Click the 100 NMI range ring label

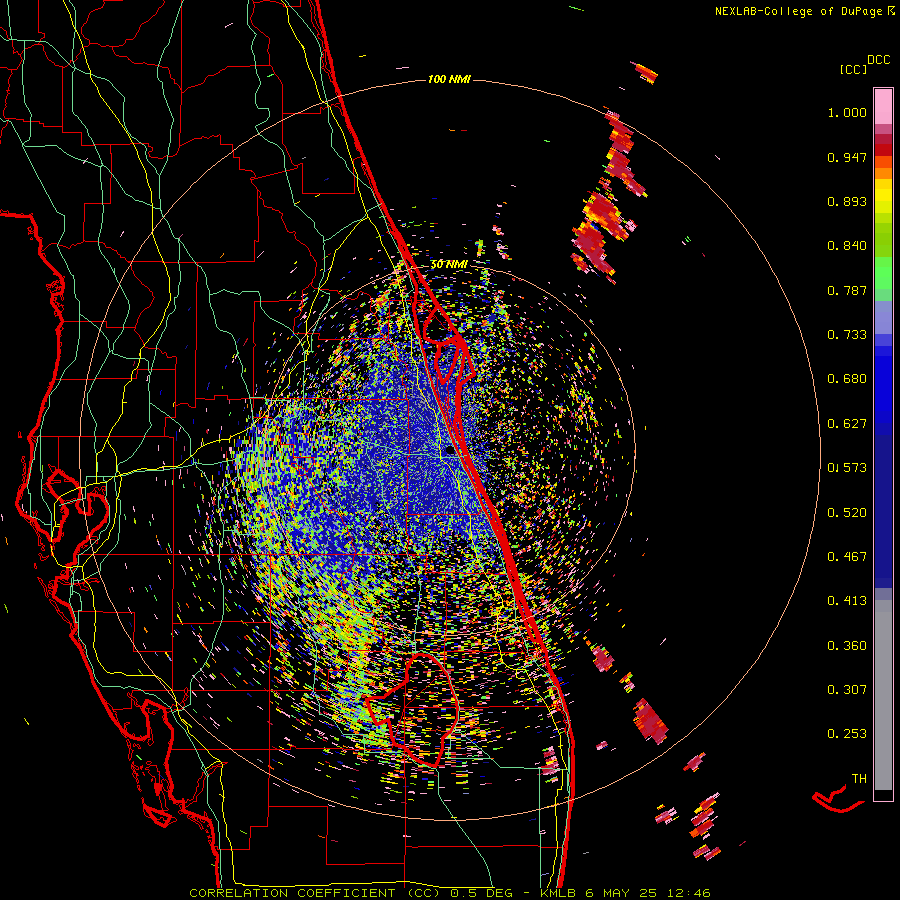449,79
